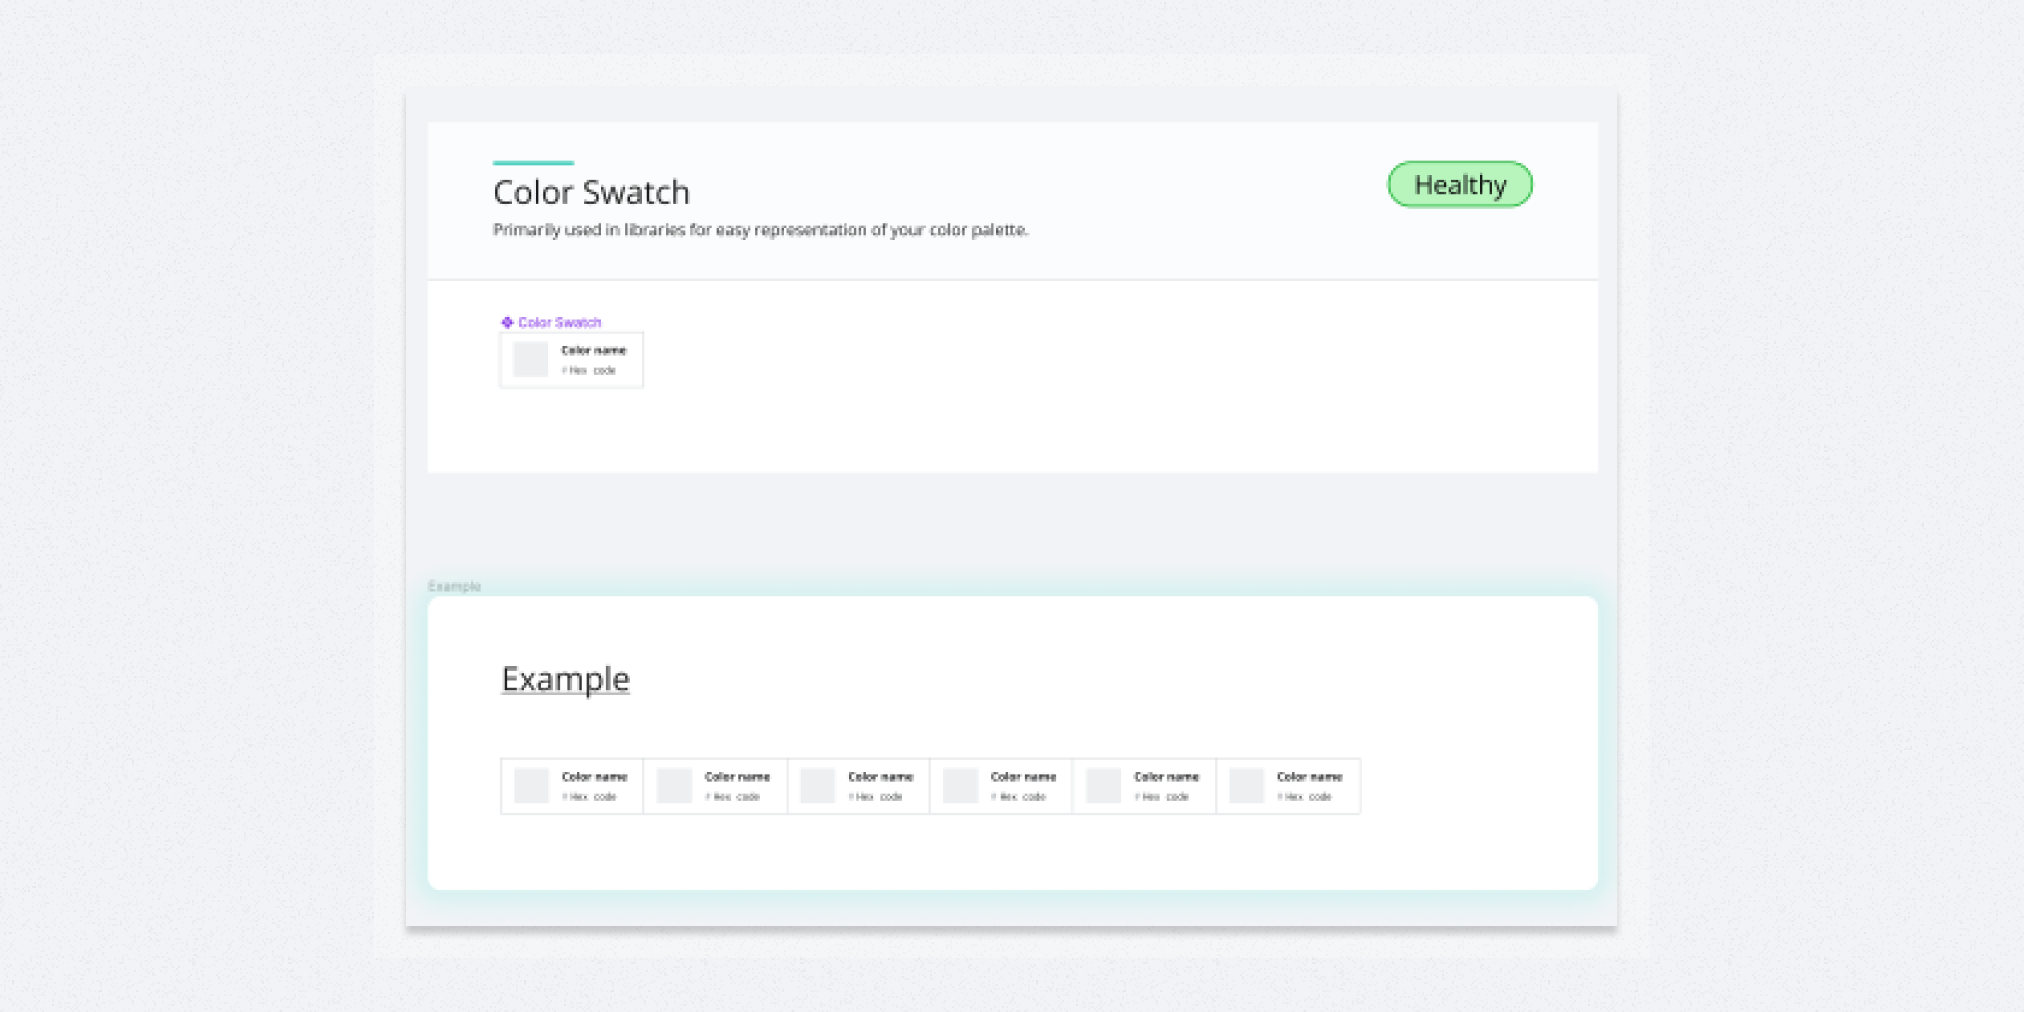Click the third swatch square in the Example row
The width and height of the screenshot is (2024, 1012).
817,786
